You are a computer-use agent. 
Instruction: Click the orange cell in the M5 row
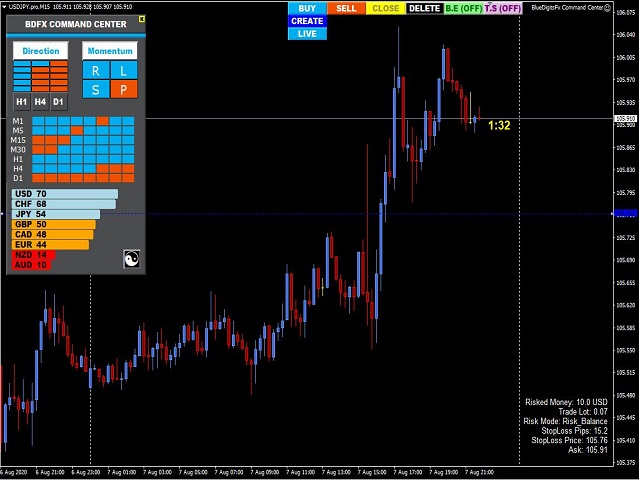click(77, 131)
